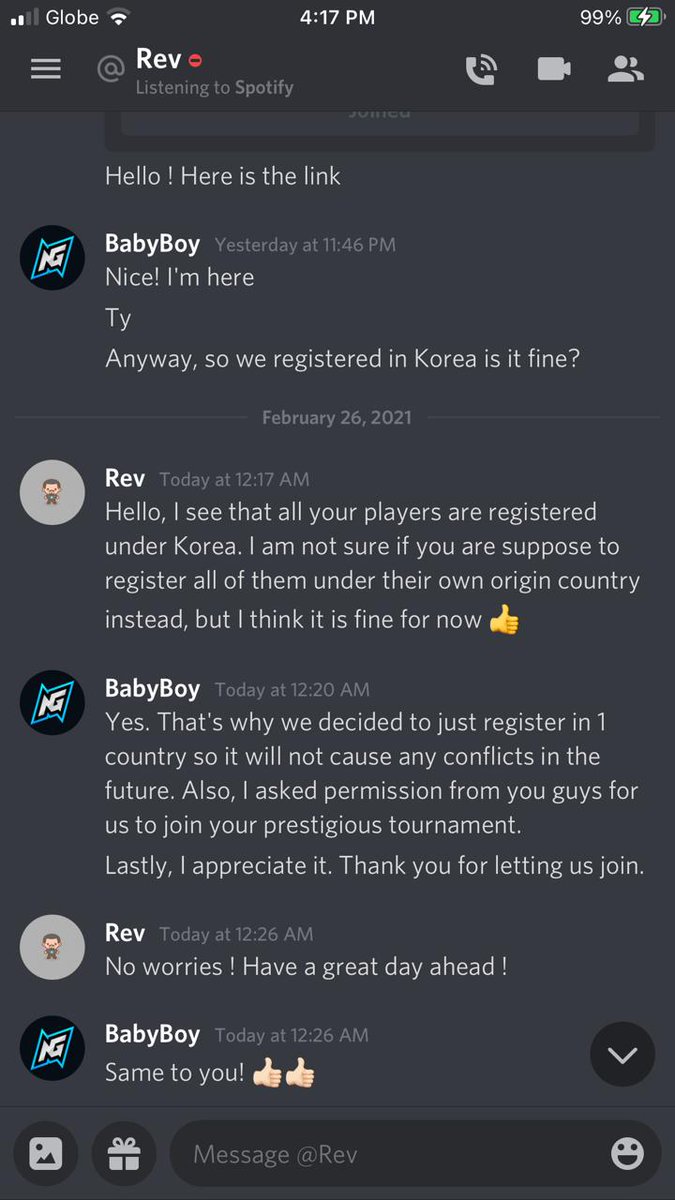Screen dimensions: 675x1200
Task: Open the hamburger menu
Action: 46,69
